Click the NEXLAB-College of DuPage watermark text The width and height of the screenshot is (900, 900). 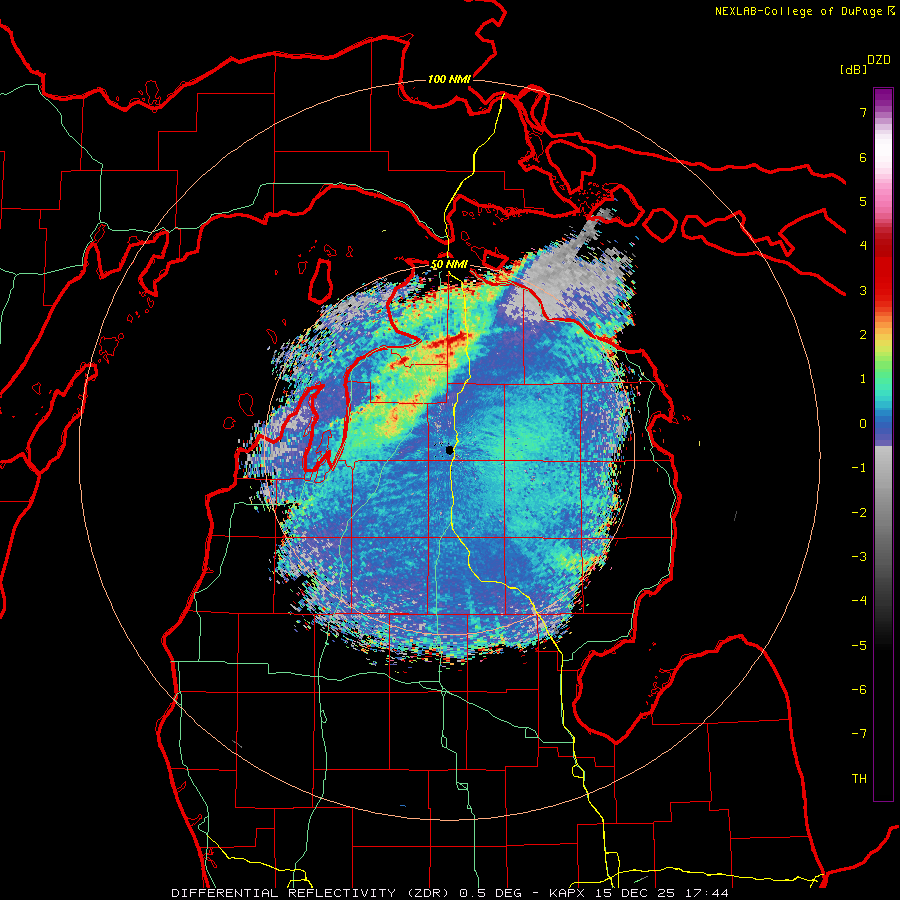click(x=798, y=11)
